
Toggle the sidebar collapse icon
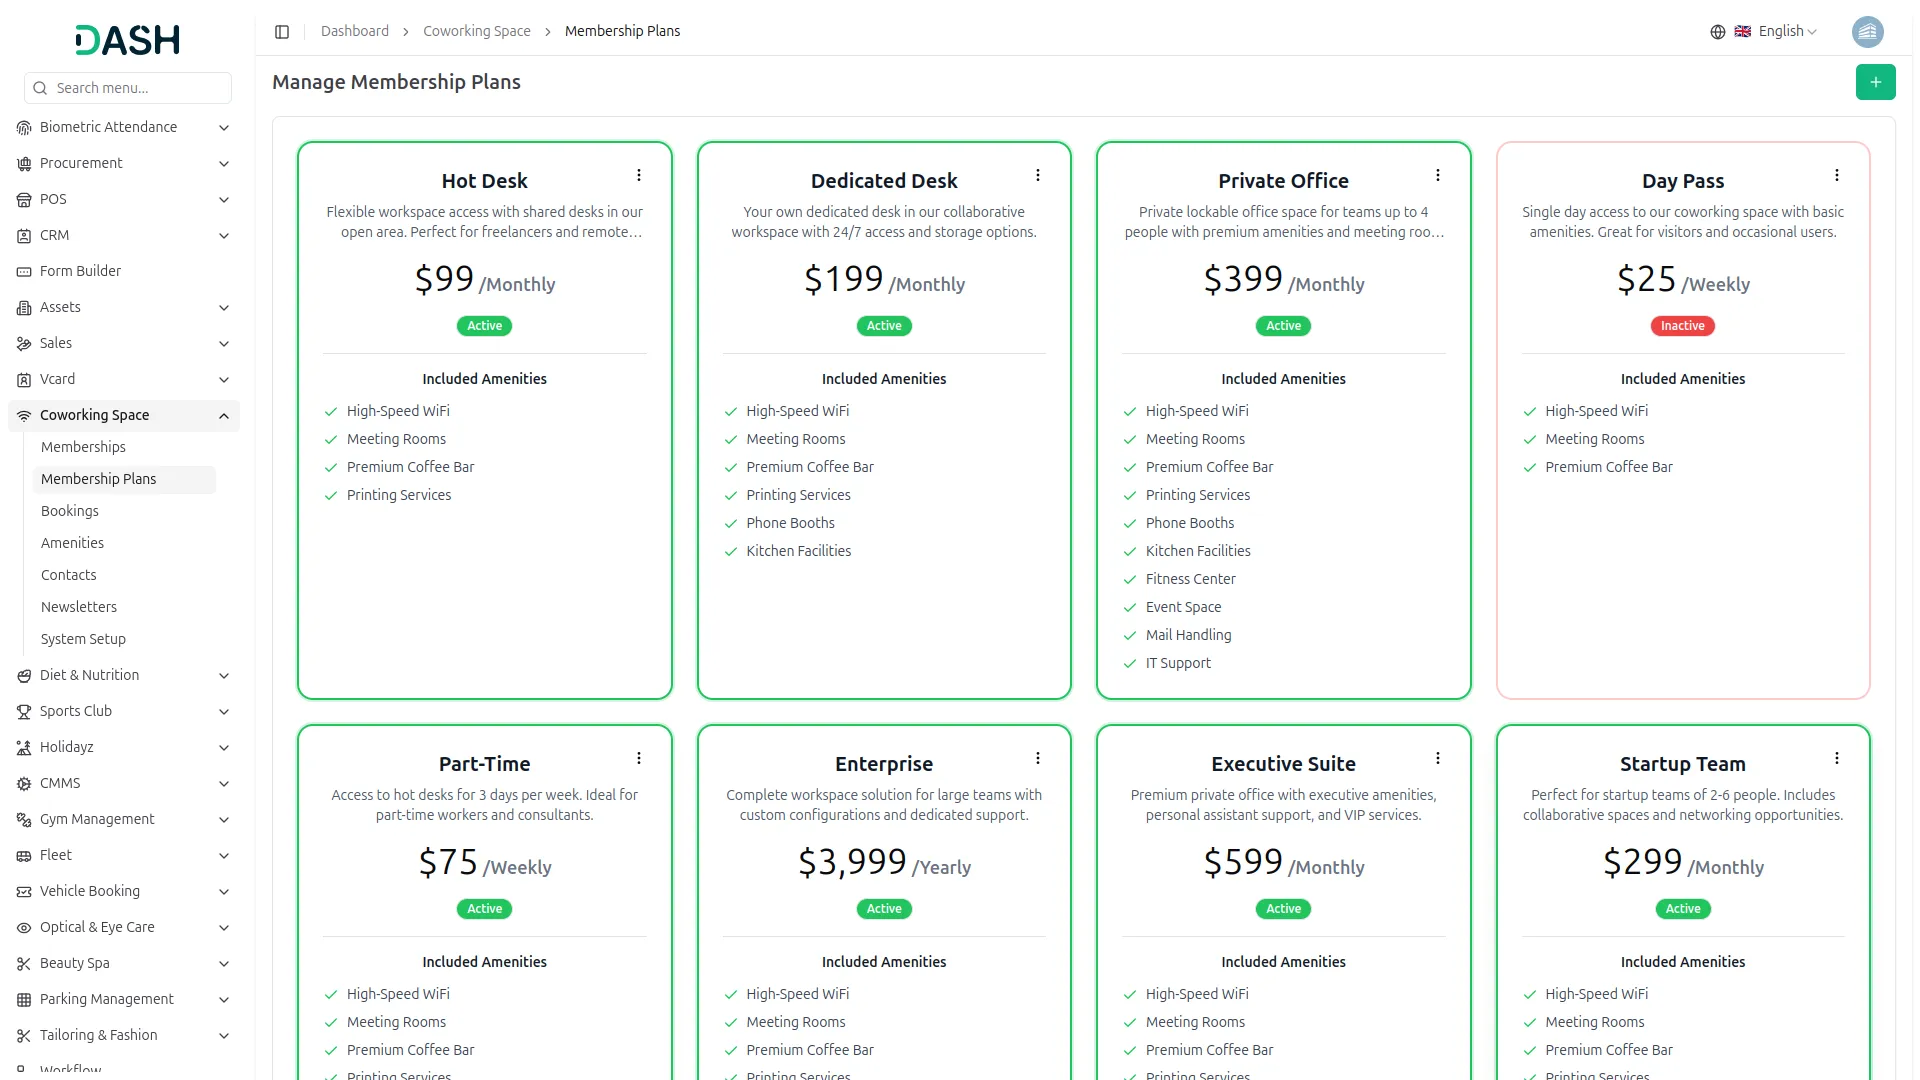[282, 32]
